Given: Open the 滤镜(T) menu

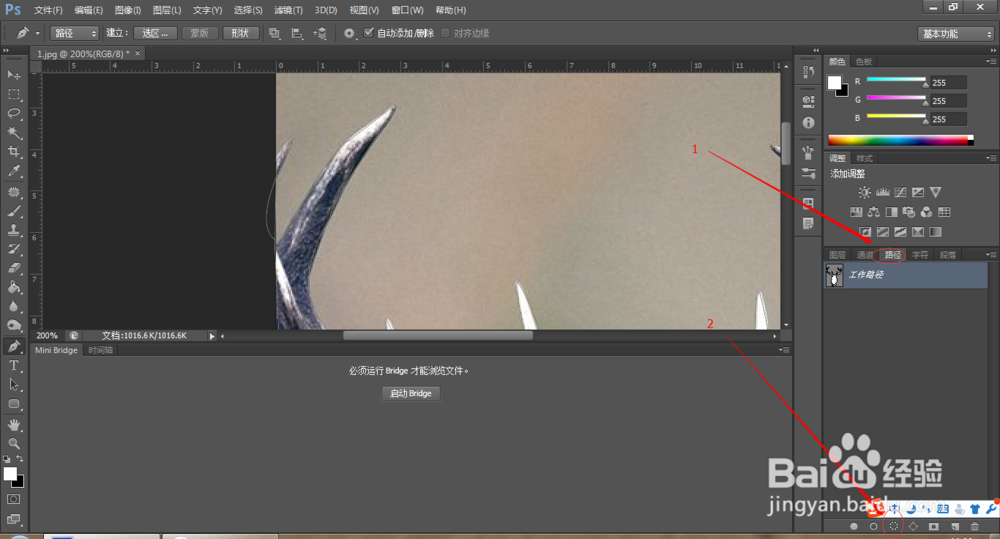Looking at the screenshot, I should pyautogui.click(x=288, y=10).
